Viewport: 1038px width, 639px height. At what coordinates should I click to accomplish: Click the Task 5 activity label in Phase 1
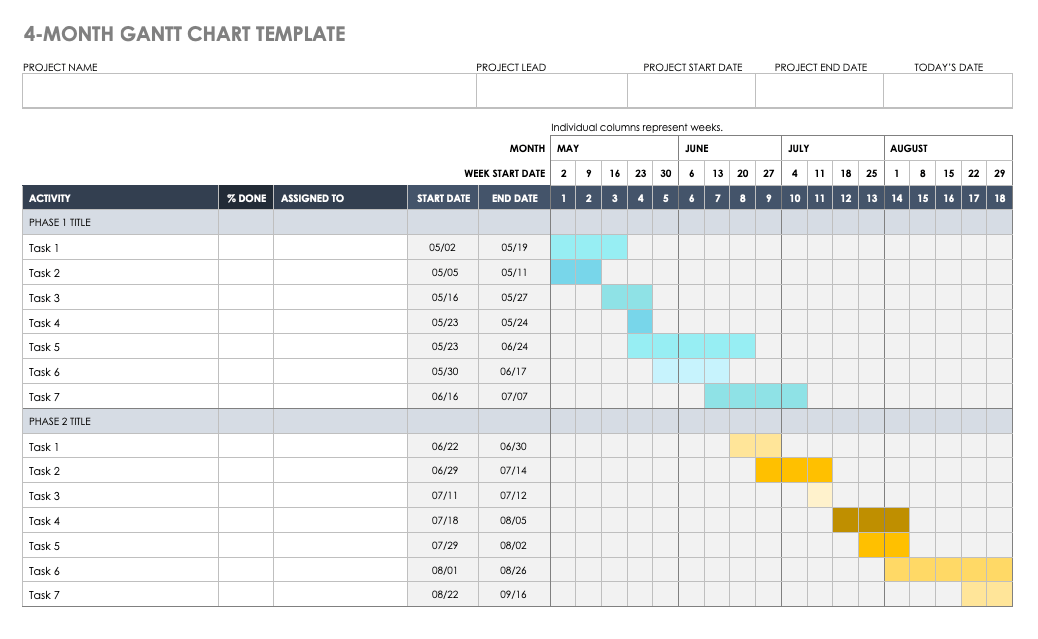(44, 346)
